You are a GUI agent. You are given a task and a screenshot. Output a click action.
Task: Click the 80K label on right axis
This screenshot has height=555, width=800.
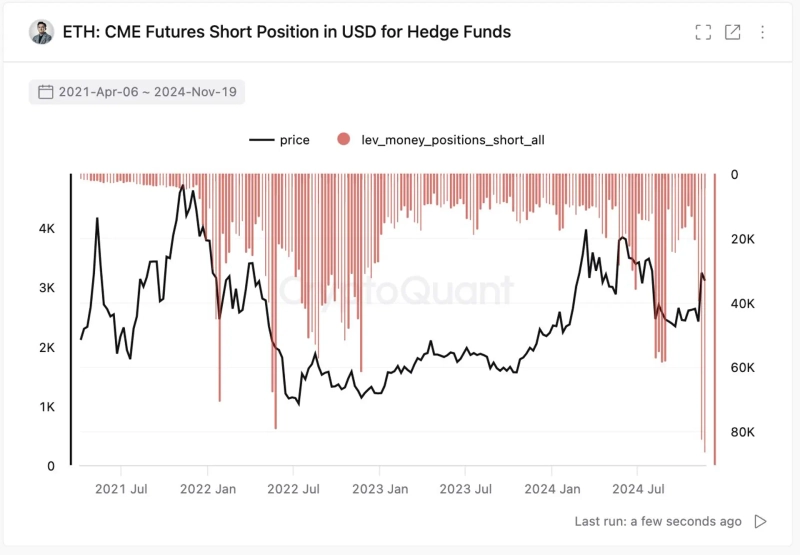743,432
